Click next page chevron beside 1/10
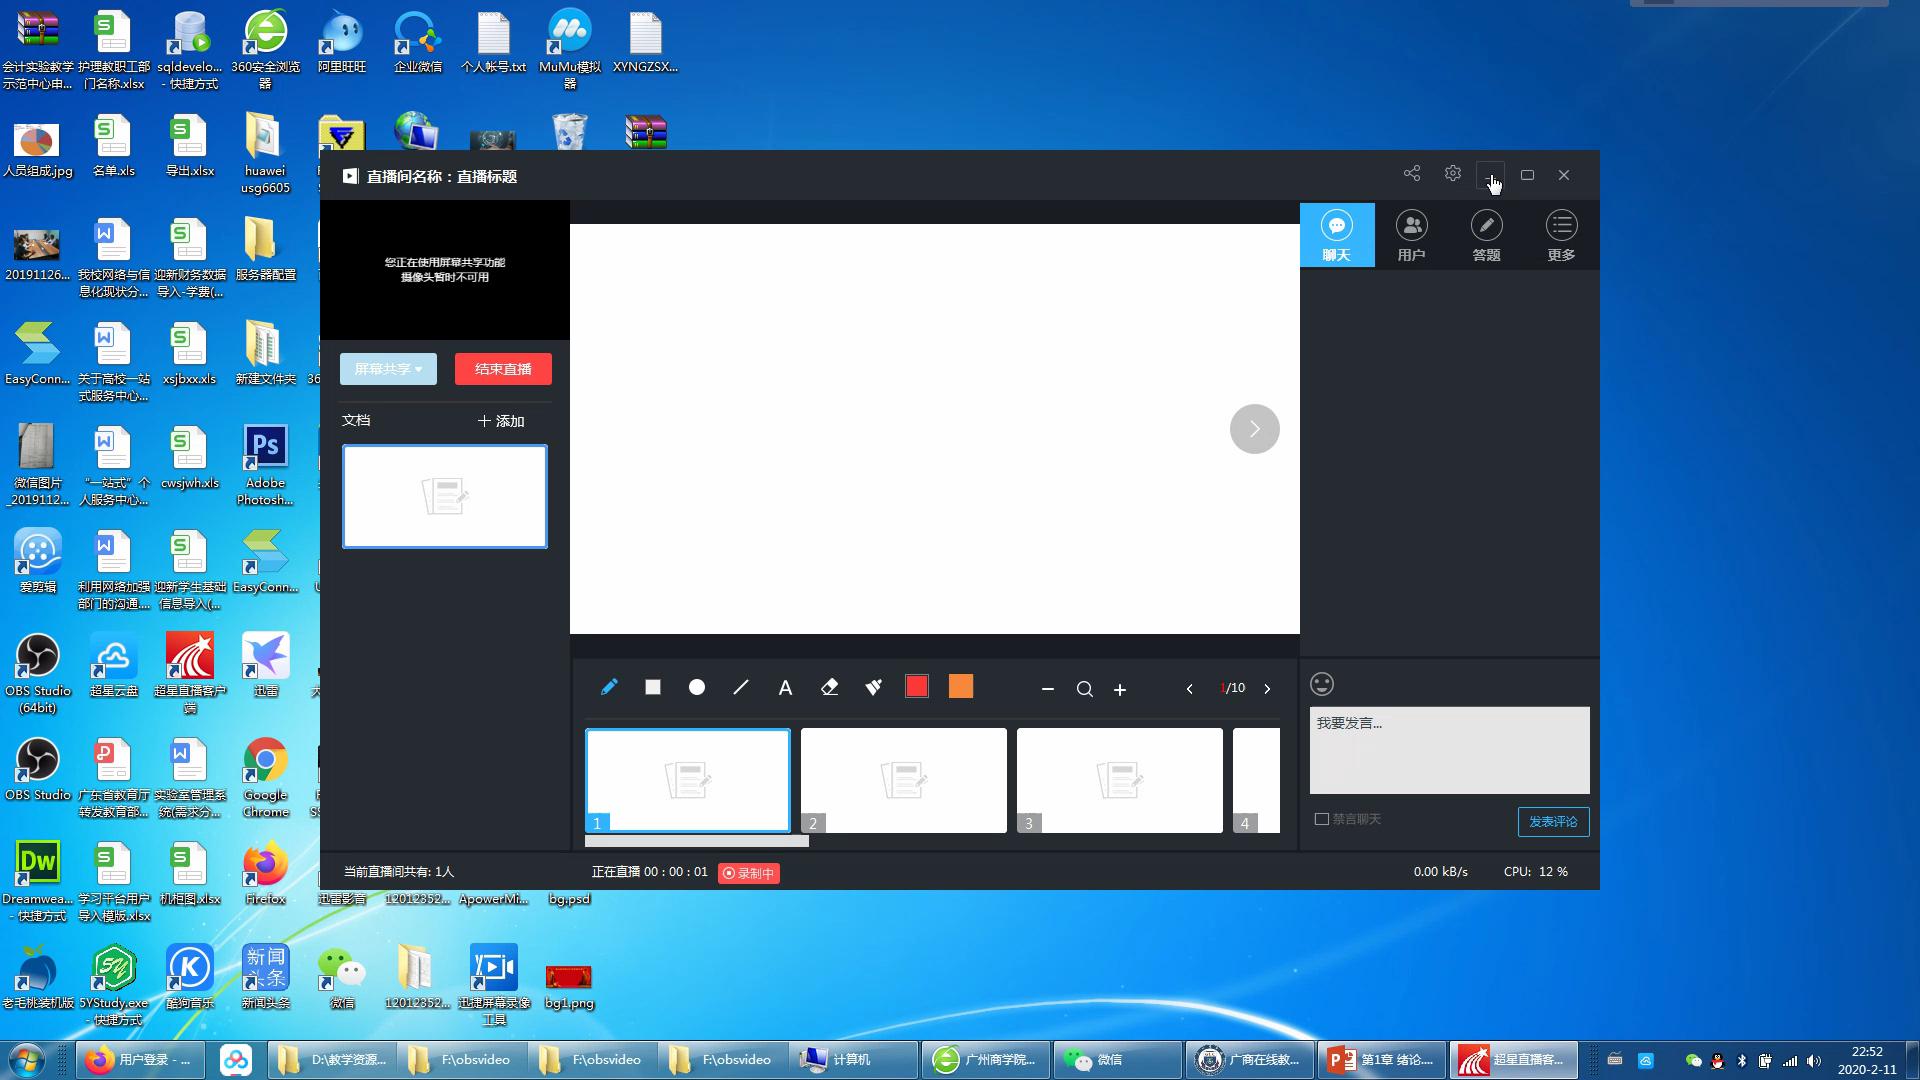The height and width of the screenshot is (1080, 1920). [x=1267, y=689]
